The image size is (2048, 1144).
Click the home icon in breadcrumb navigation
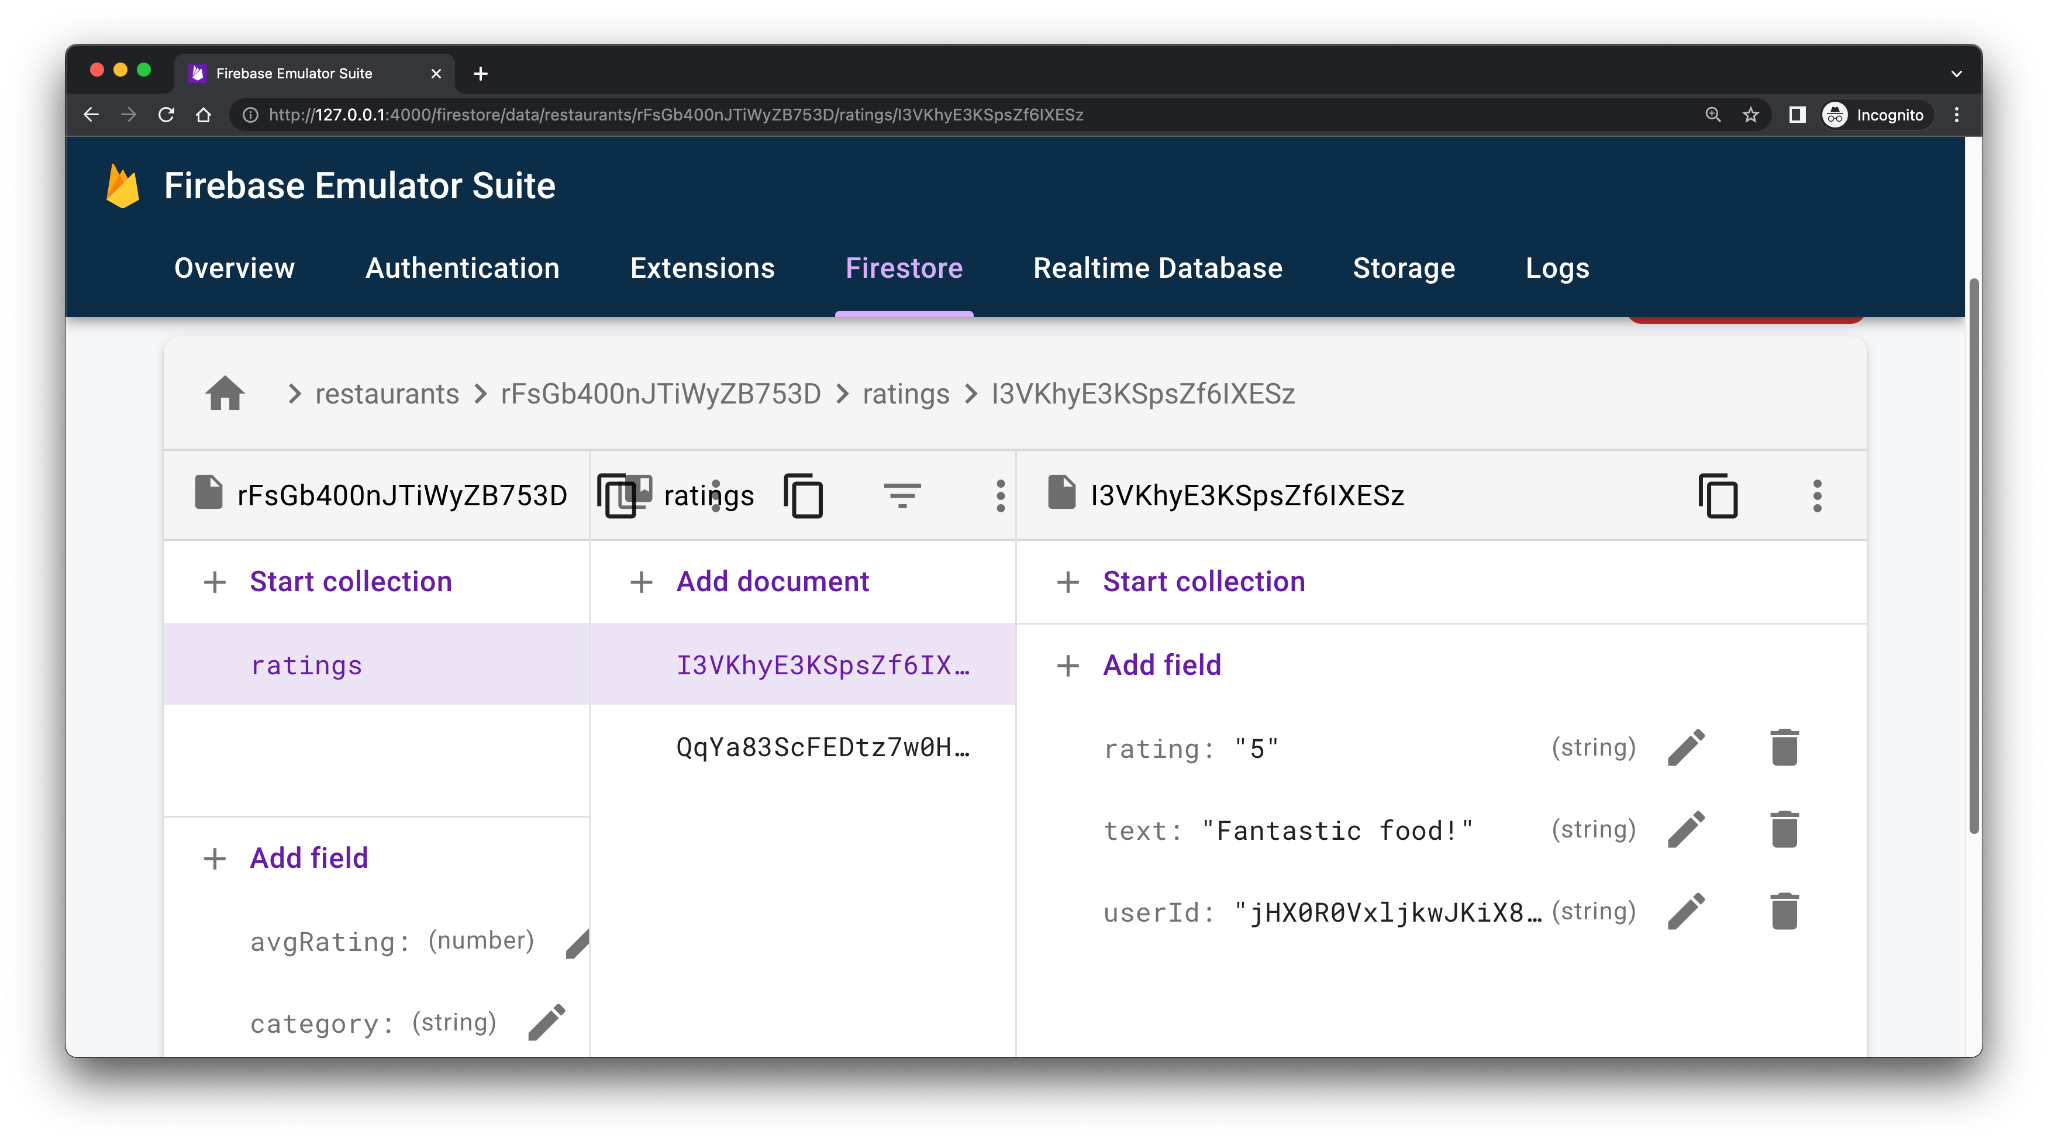click(225, 393)
